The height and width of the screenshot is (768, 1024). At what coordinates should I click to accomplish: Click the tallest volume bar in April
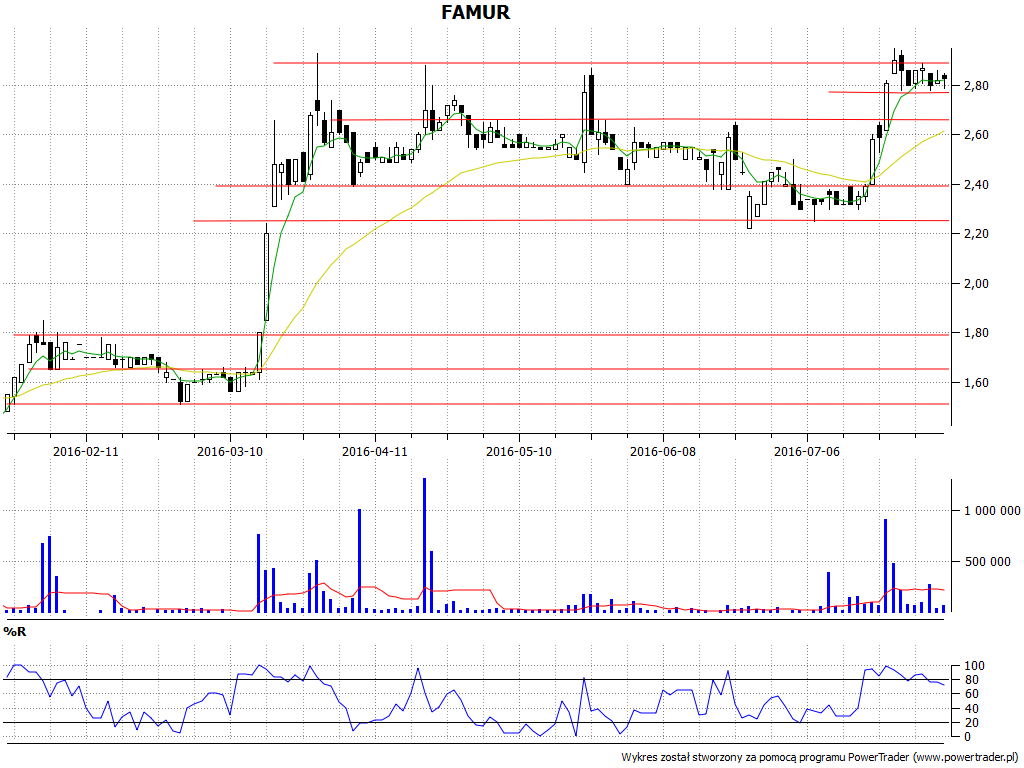click(x=424, y=545)
